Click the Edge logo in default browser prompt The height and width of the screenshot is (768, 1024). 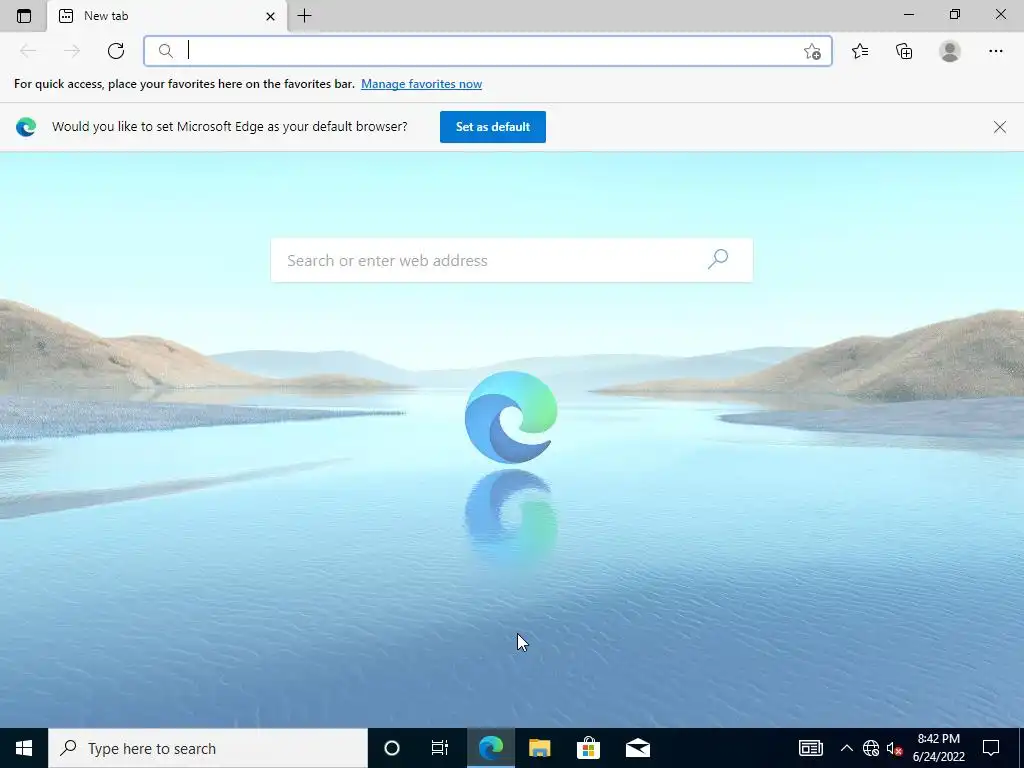click(x=26, y=127)
